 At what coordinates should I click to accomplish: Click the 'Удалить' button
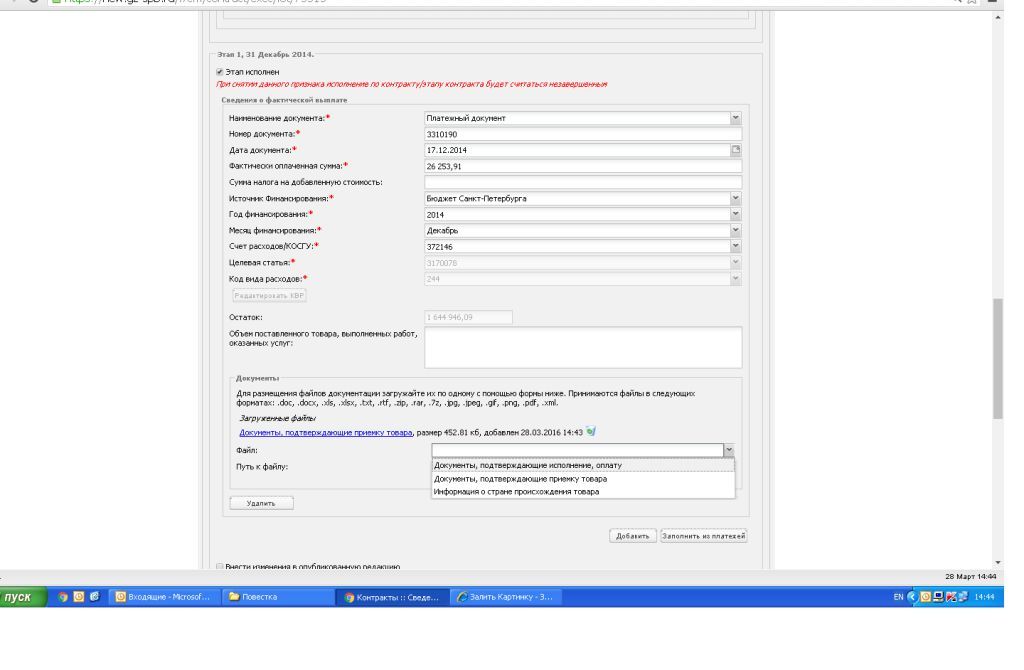261,503
